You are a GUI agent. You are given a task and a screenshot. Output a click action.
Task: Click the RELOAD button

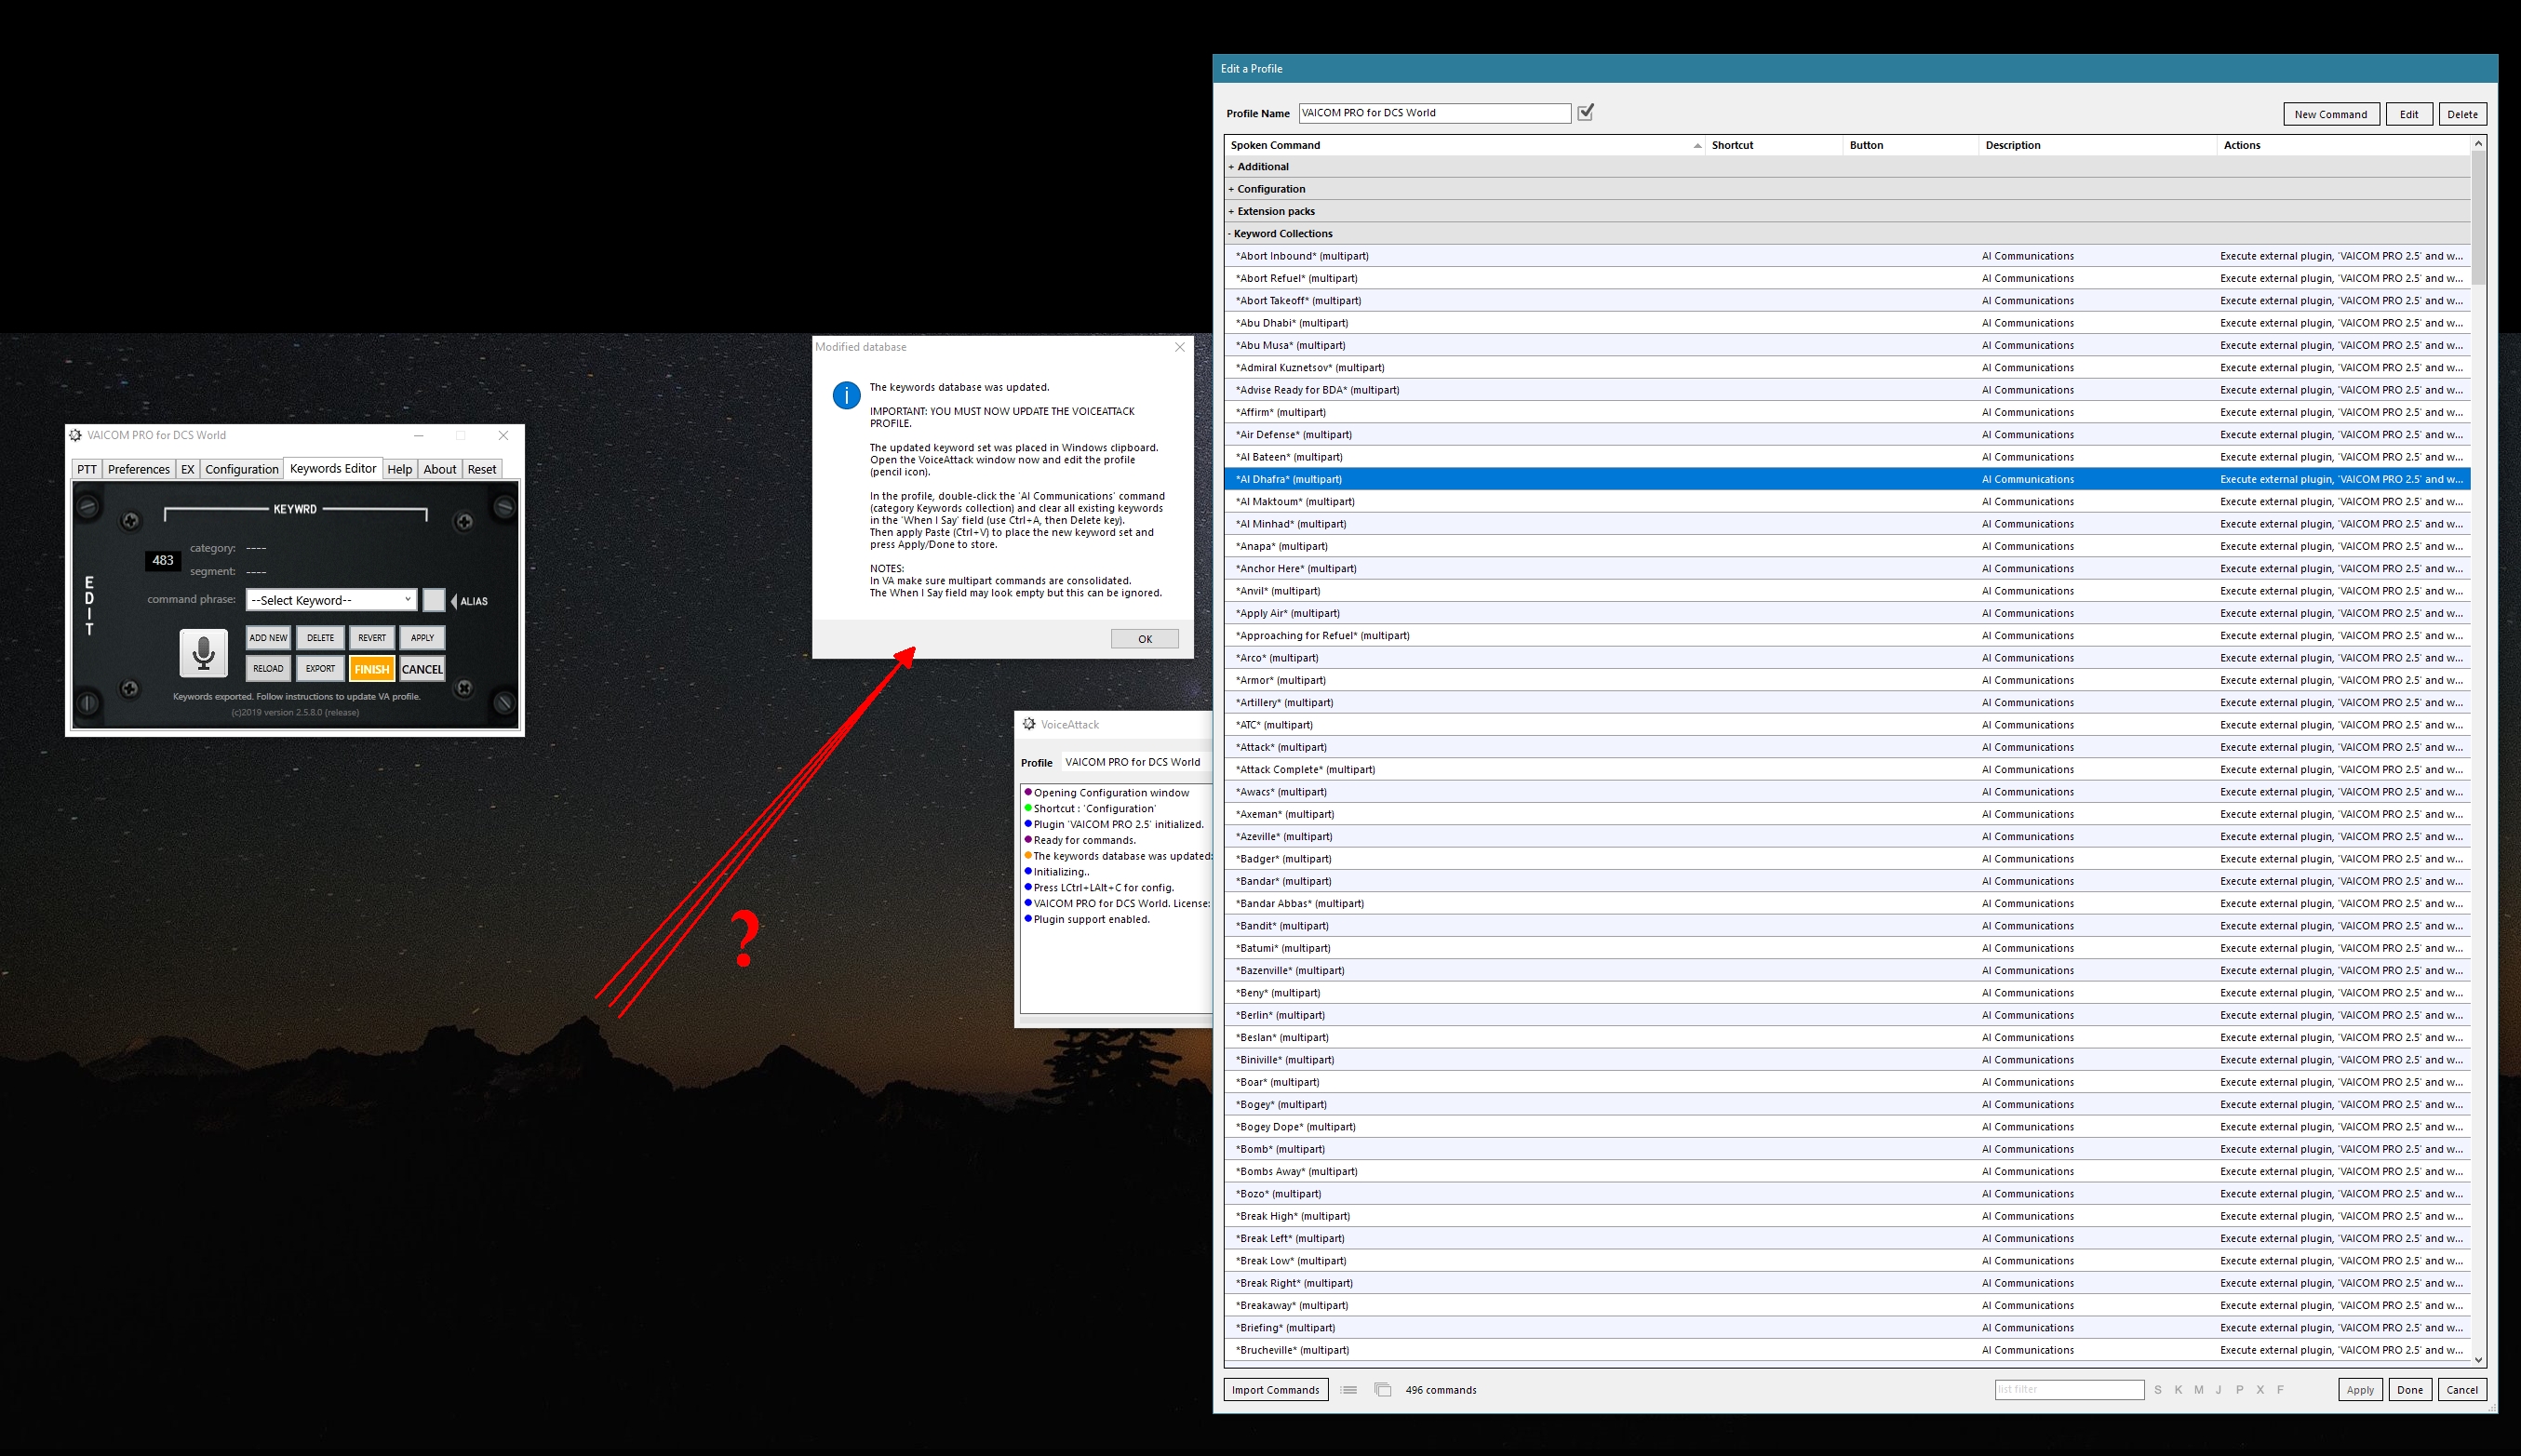click(x=268, y=669)
